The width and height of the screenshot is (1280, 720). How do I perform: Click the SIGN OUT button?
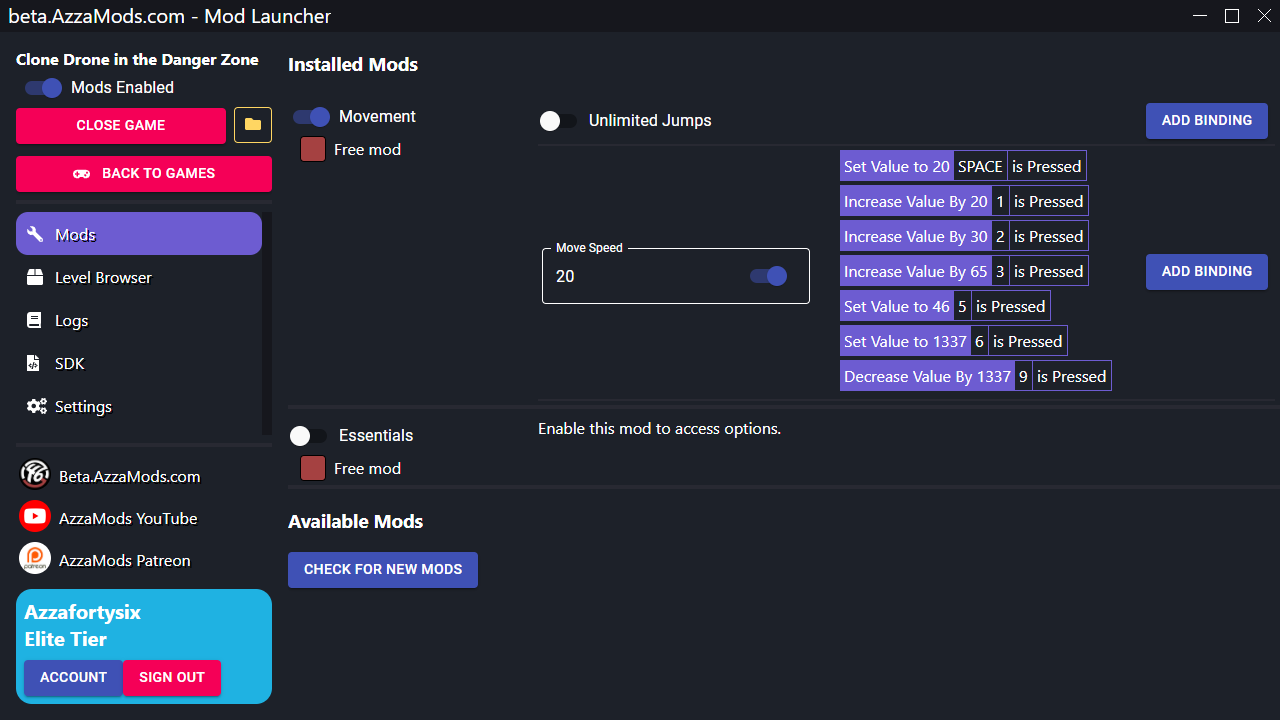click(172, 677)
